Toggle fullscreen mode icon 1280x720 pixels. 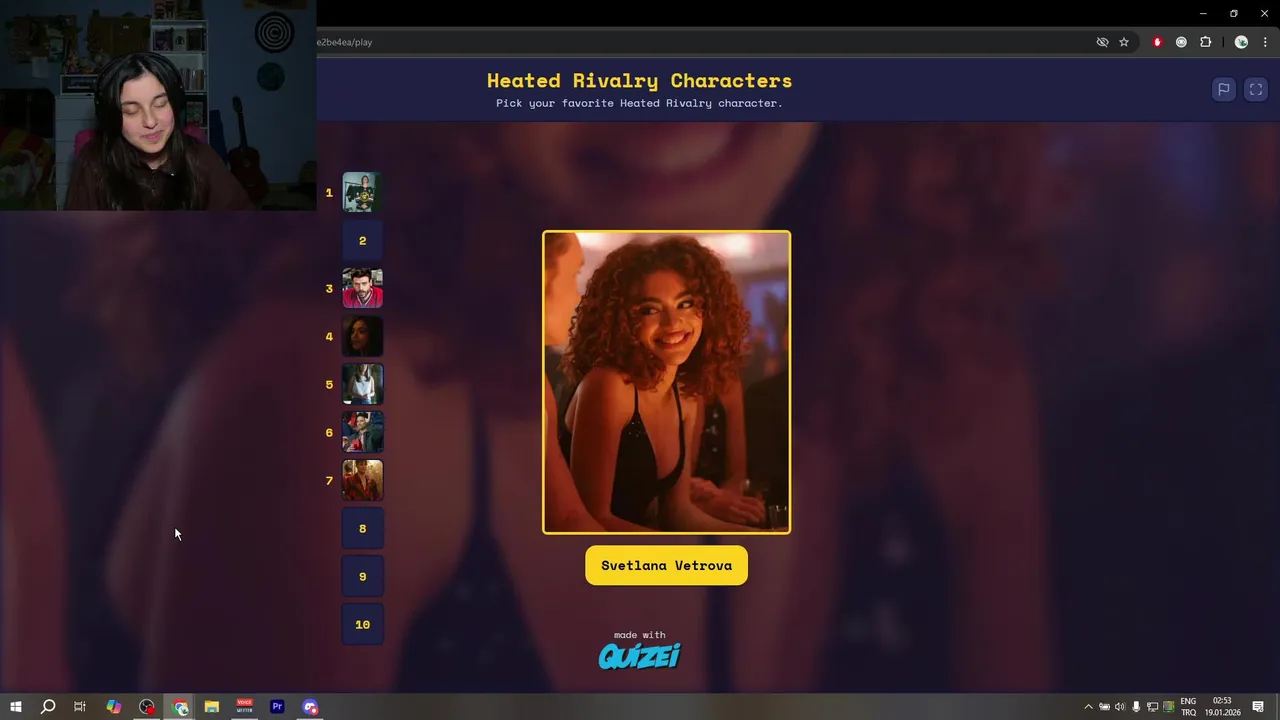pos(1256,89)
